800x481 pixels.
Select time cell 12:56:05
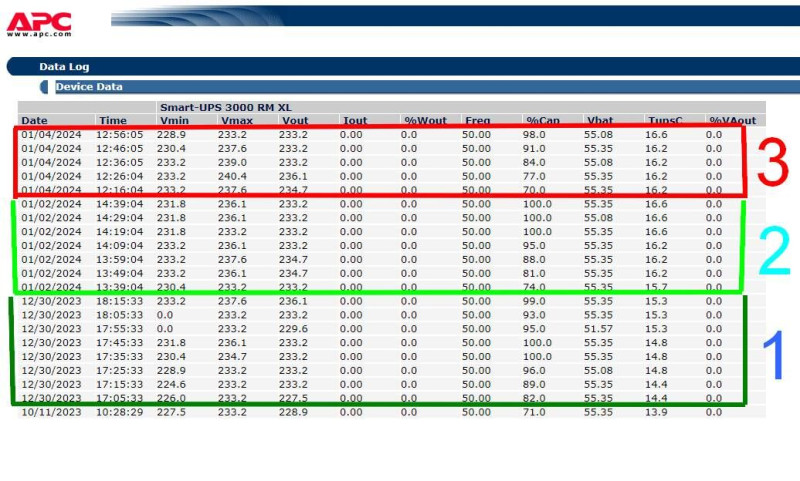click(x=119, y=135)
